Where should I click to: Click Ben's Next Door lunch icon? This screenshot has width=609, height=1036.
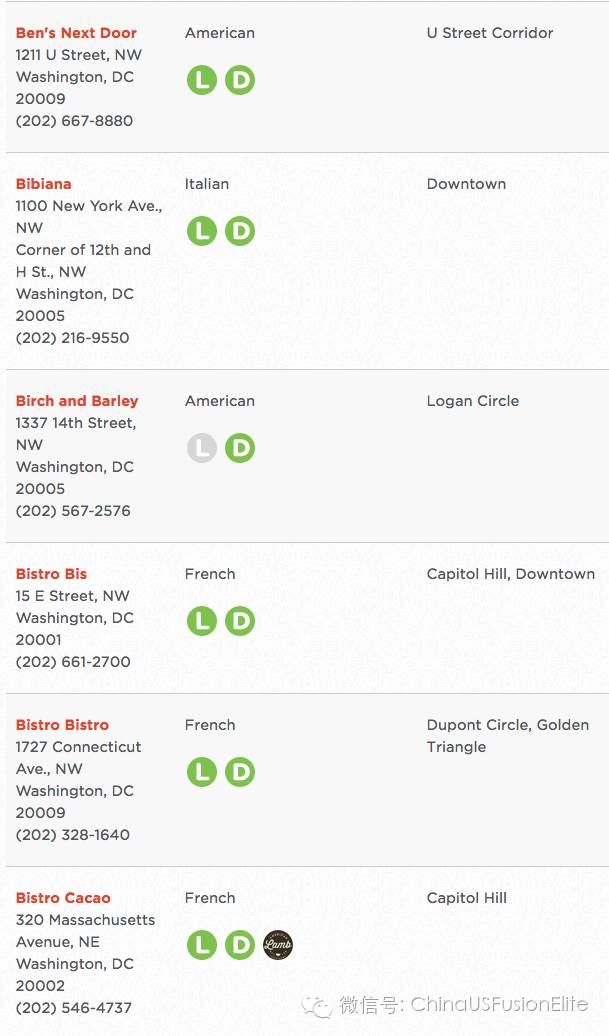pyautogui.click(x=202, y=80)
